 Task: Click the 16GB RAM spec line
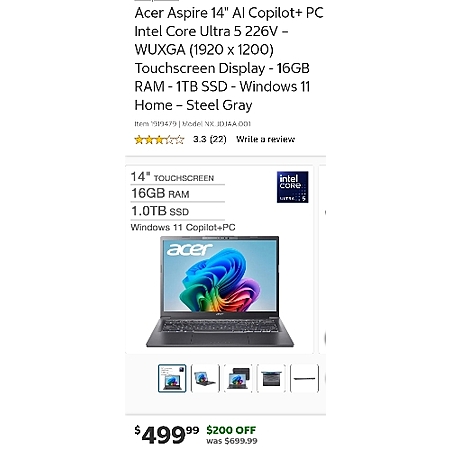tap(160, 193)
